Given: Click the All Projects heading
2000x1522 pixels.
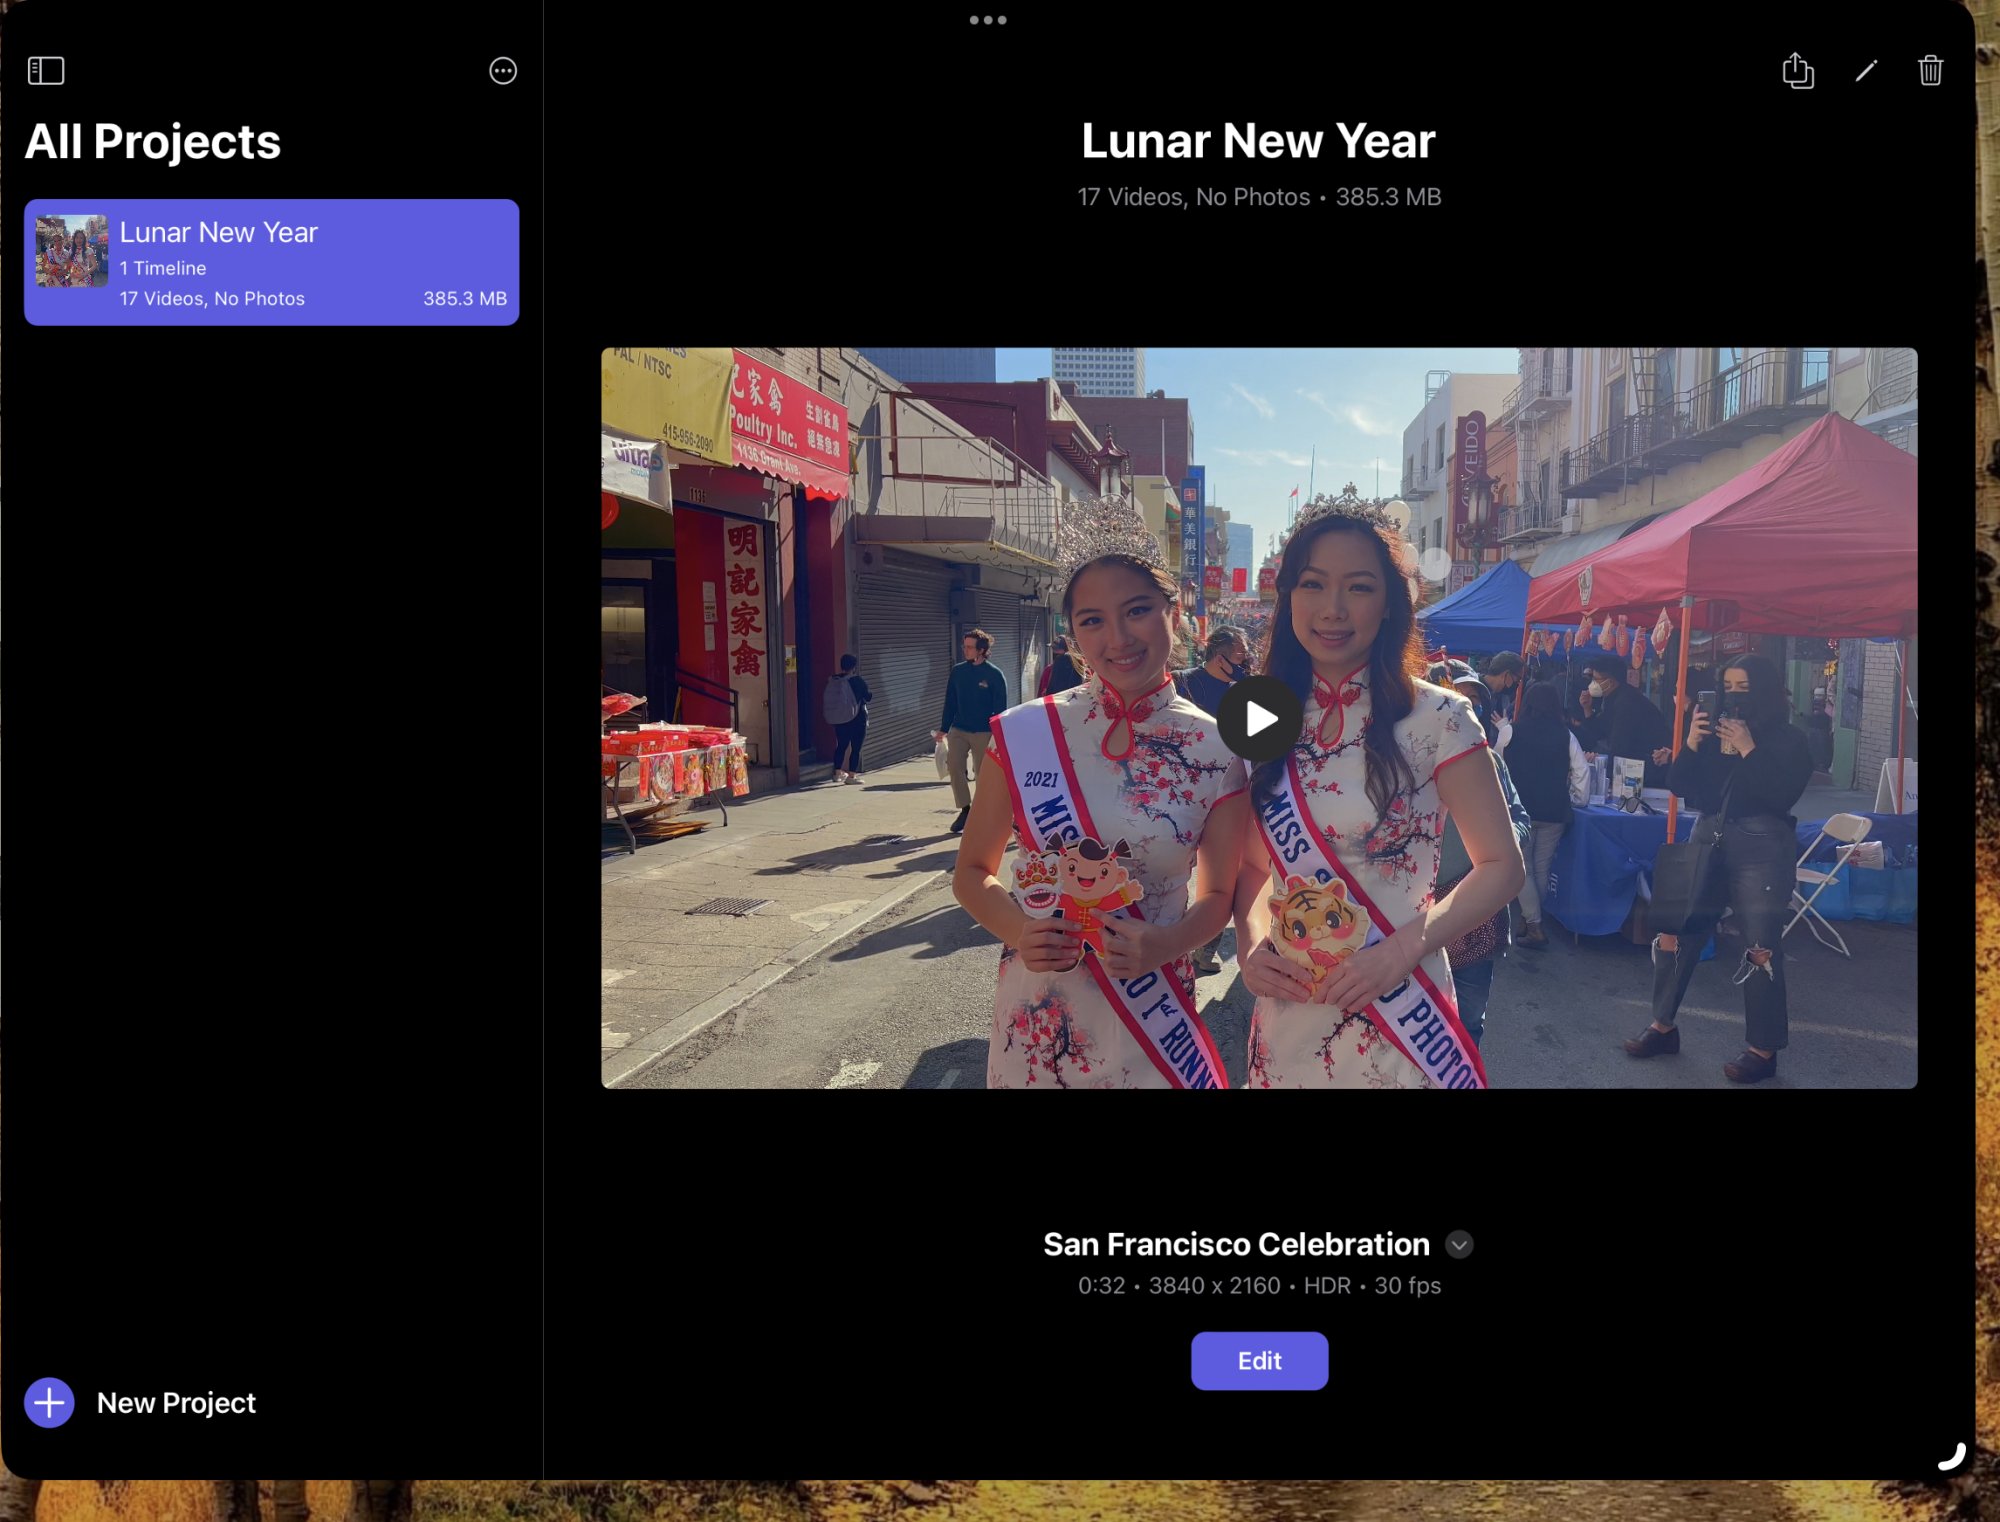Looking at the screenshot, I should 153,141.
